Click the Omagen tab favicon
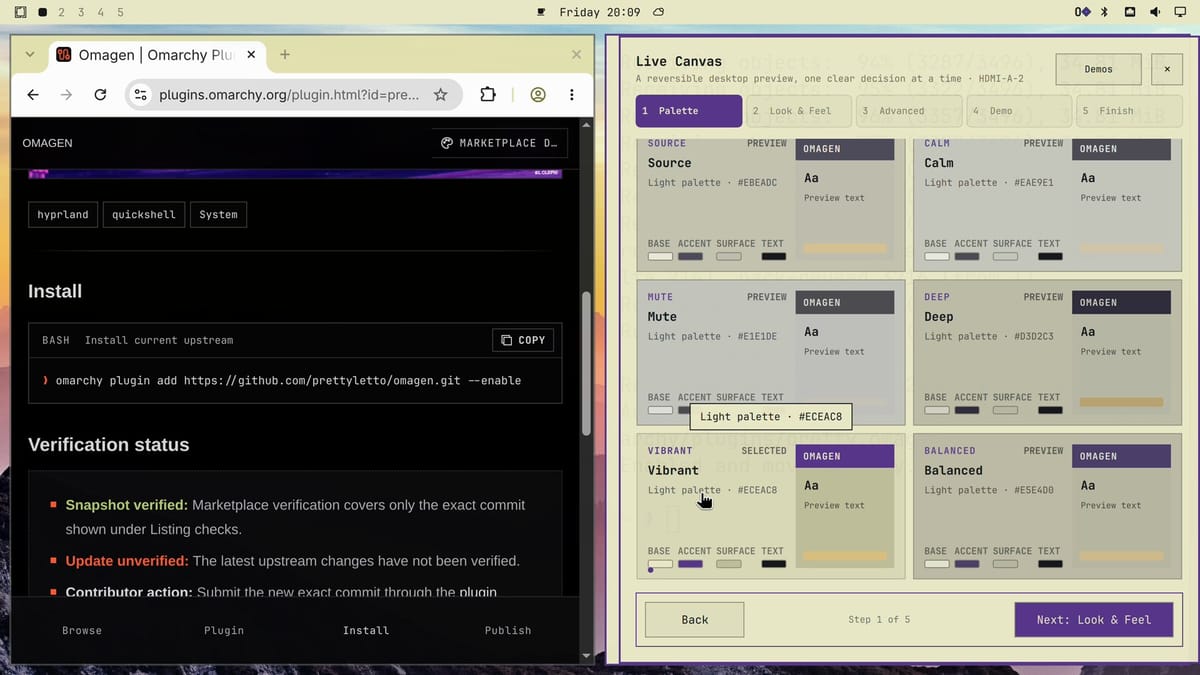1200x675 pixels. pos(63,54)
